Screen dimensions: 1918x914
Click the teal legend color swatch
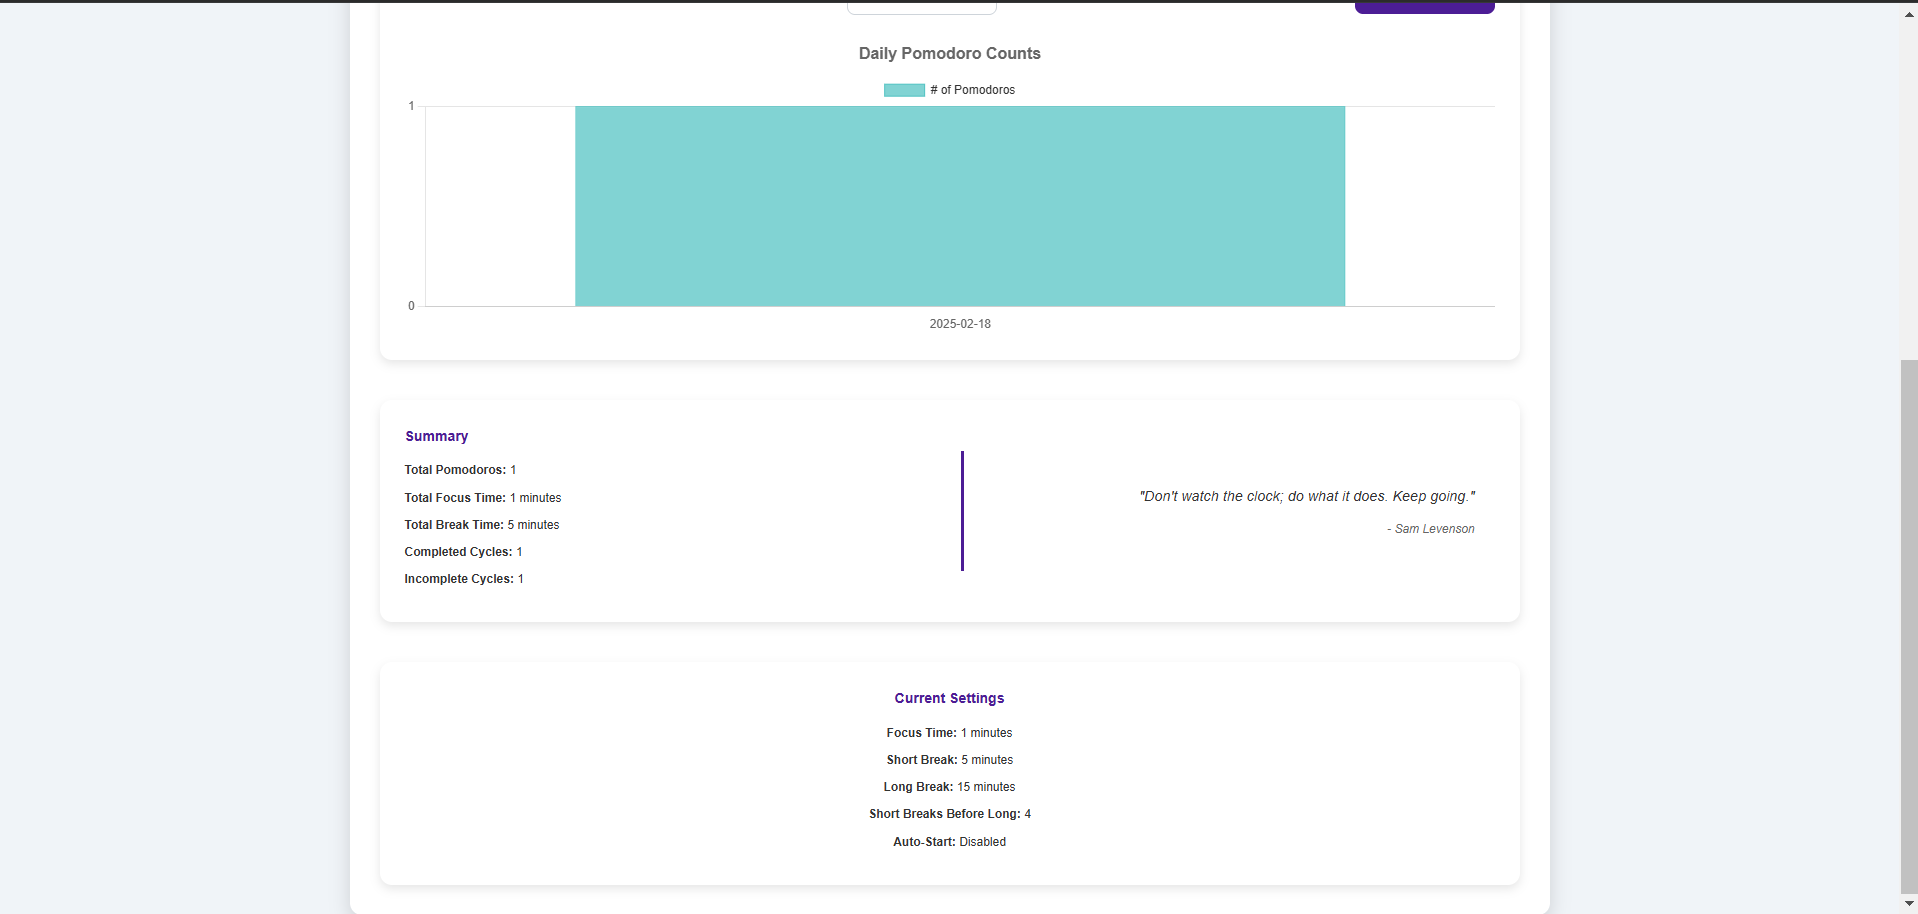point(903,90)
